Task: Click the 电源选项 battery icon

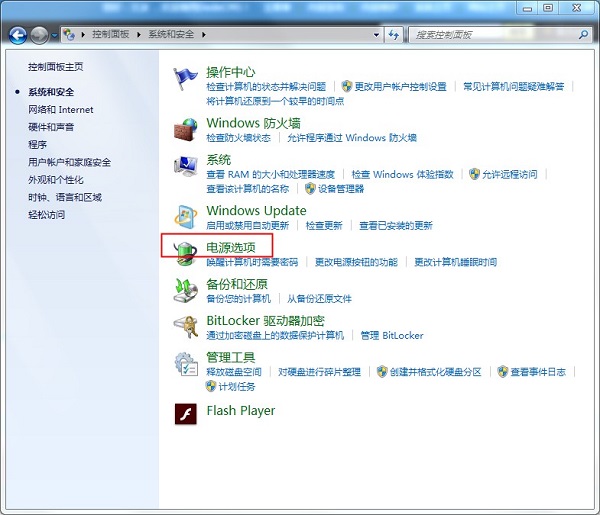Action: (186, 253)
